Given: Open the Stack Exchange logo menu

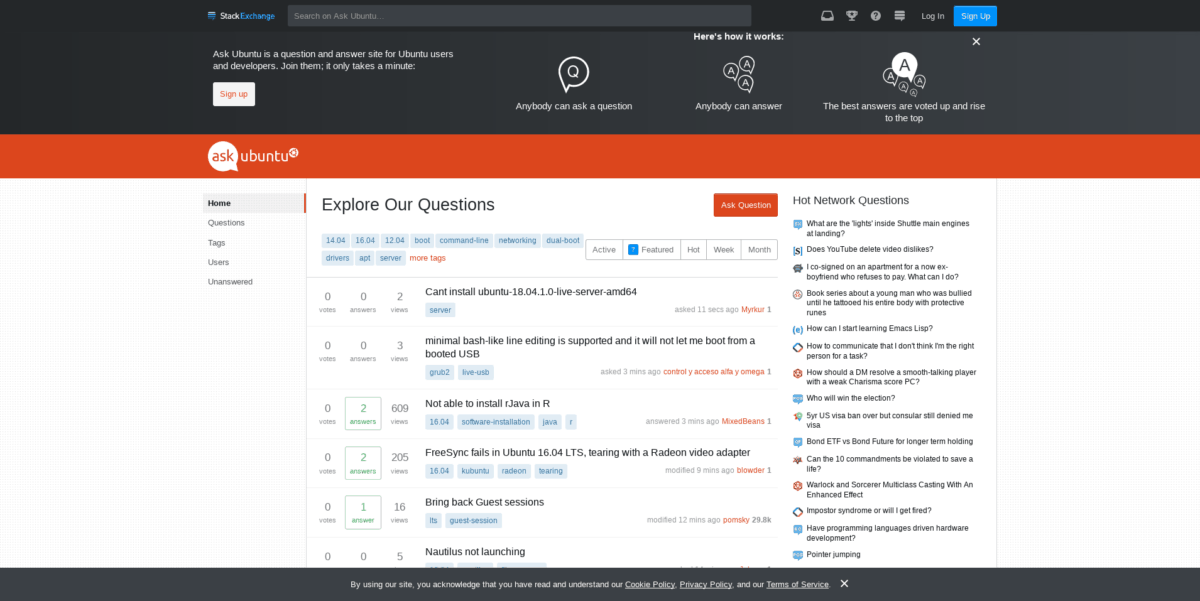Looking at the screenshot, I should [239, 15].
